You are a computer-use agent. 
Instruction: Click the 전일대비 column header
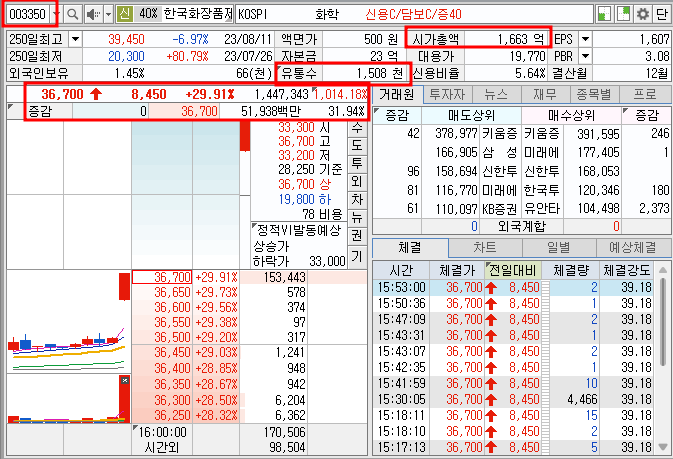(513, 271)
